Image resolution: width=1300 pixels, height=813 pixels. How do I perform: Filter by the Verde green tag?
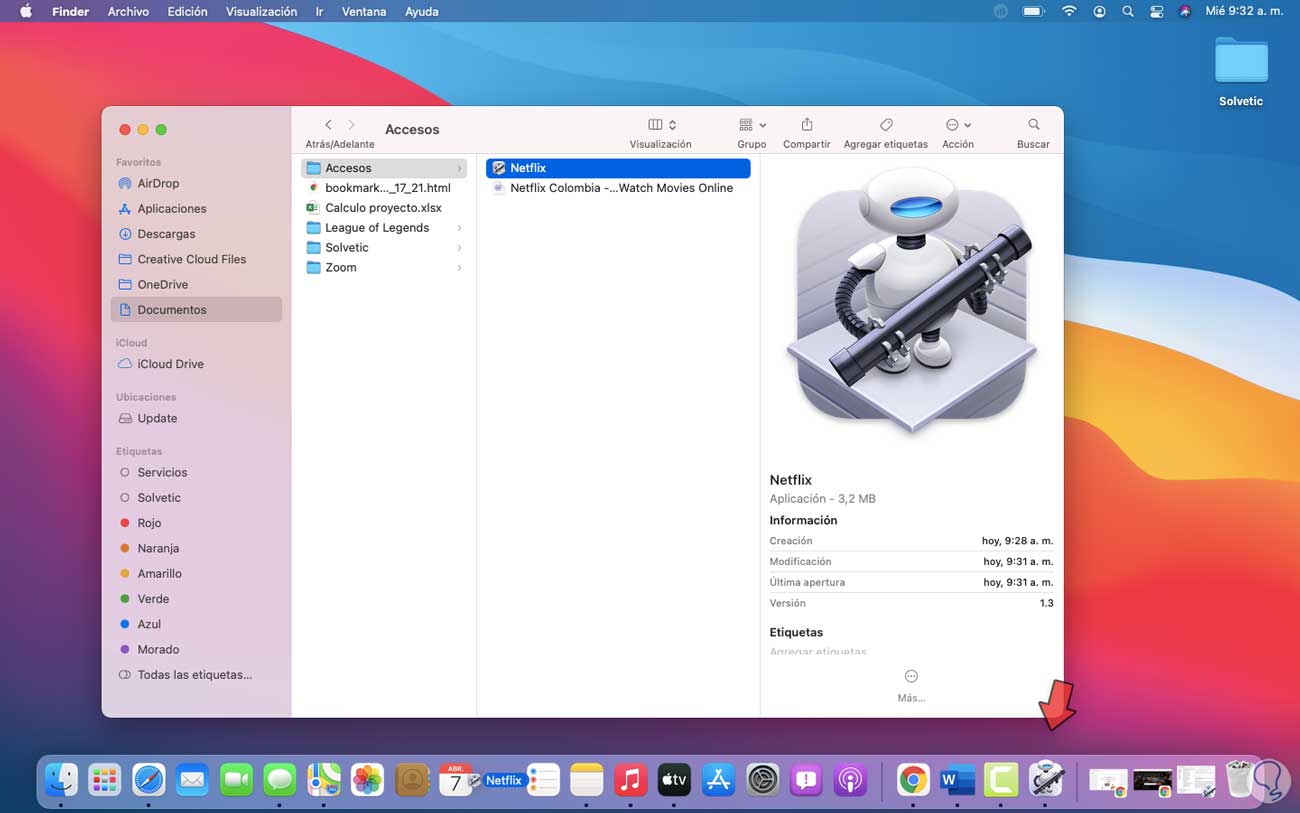[196, 599]
